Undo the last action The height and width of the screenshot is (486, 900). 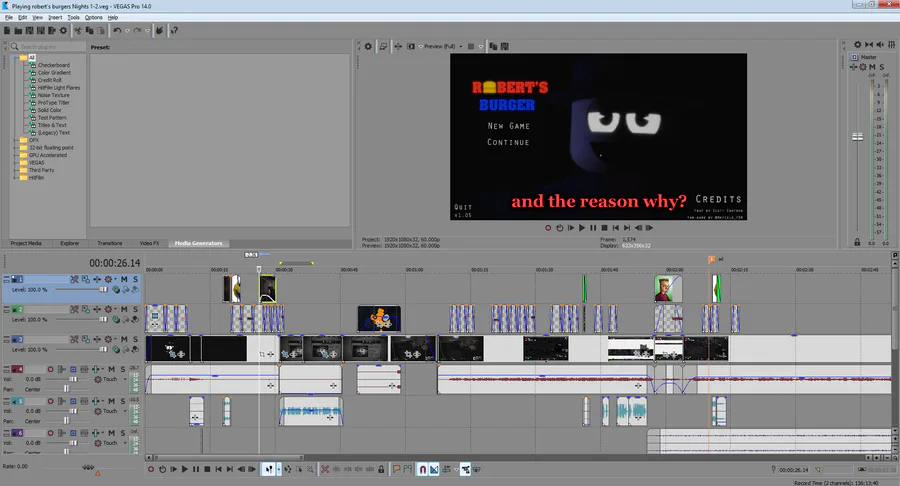[117, 30]
